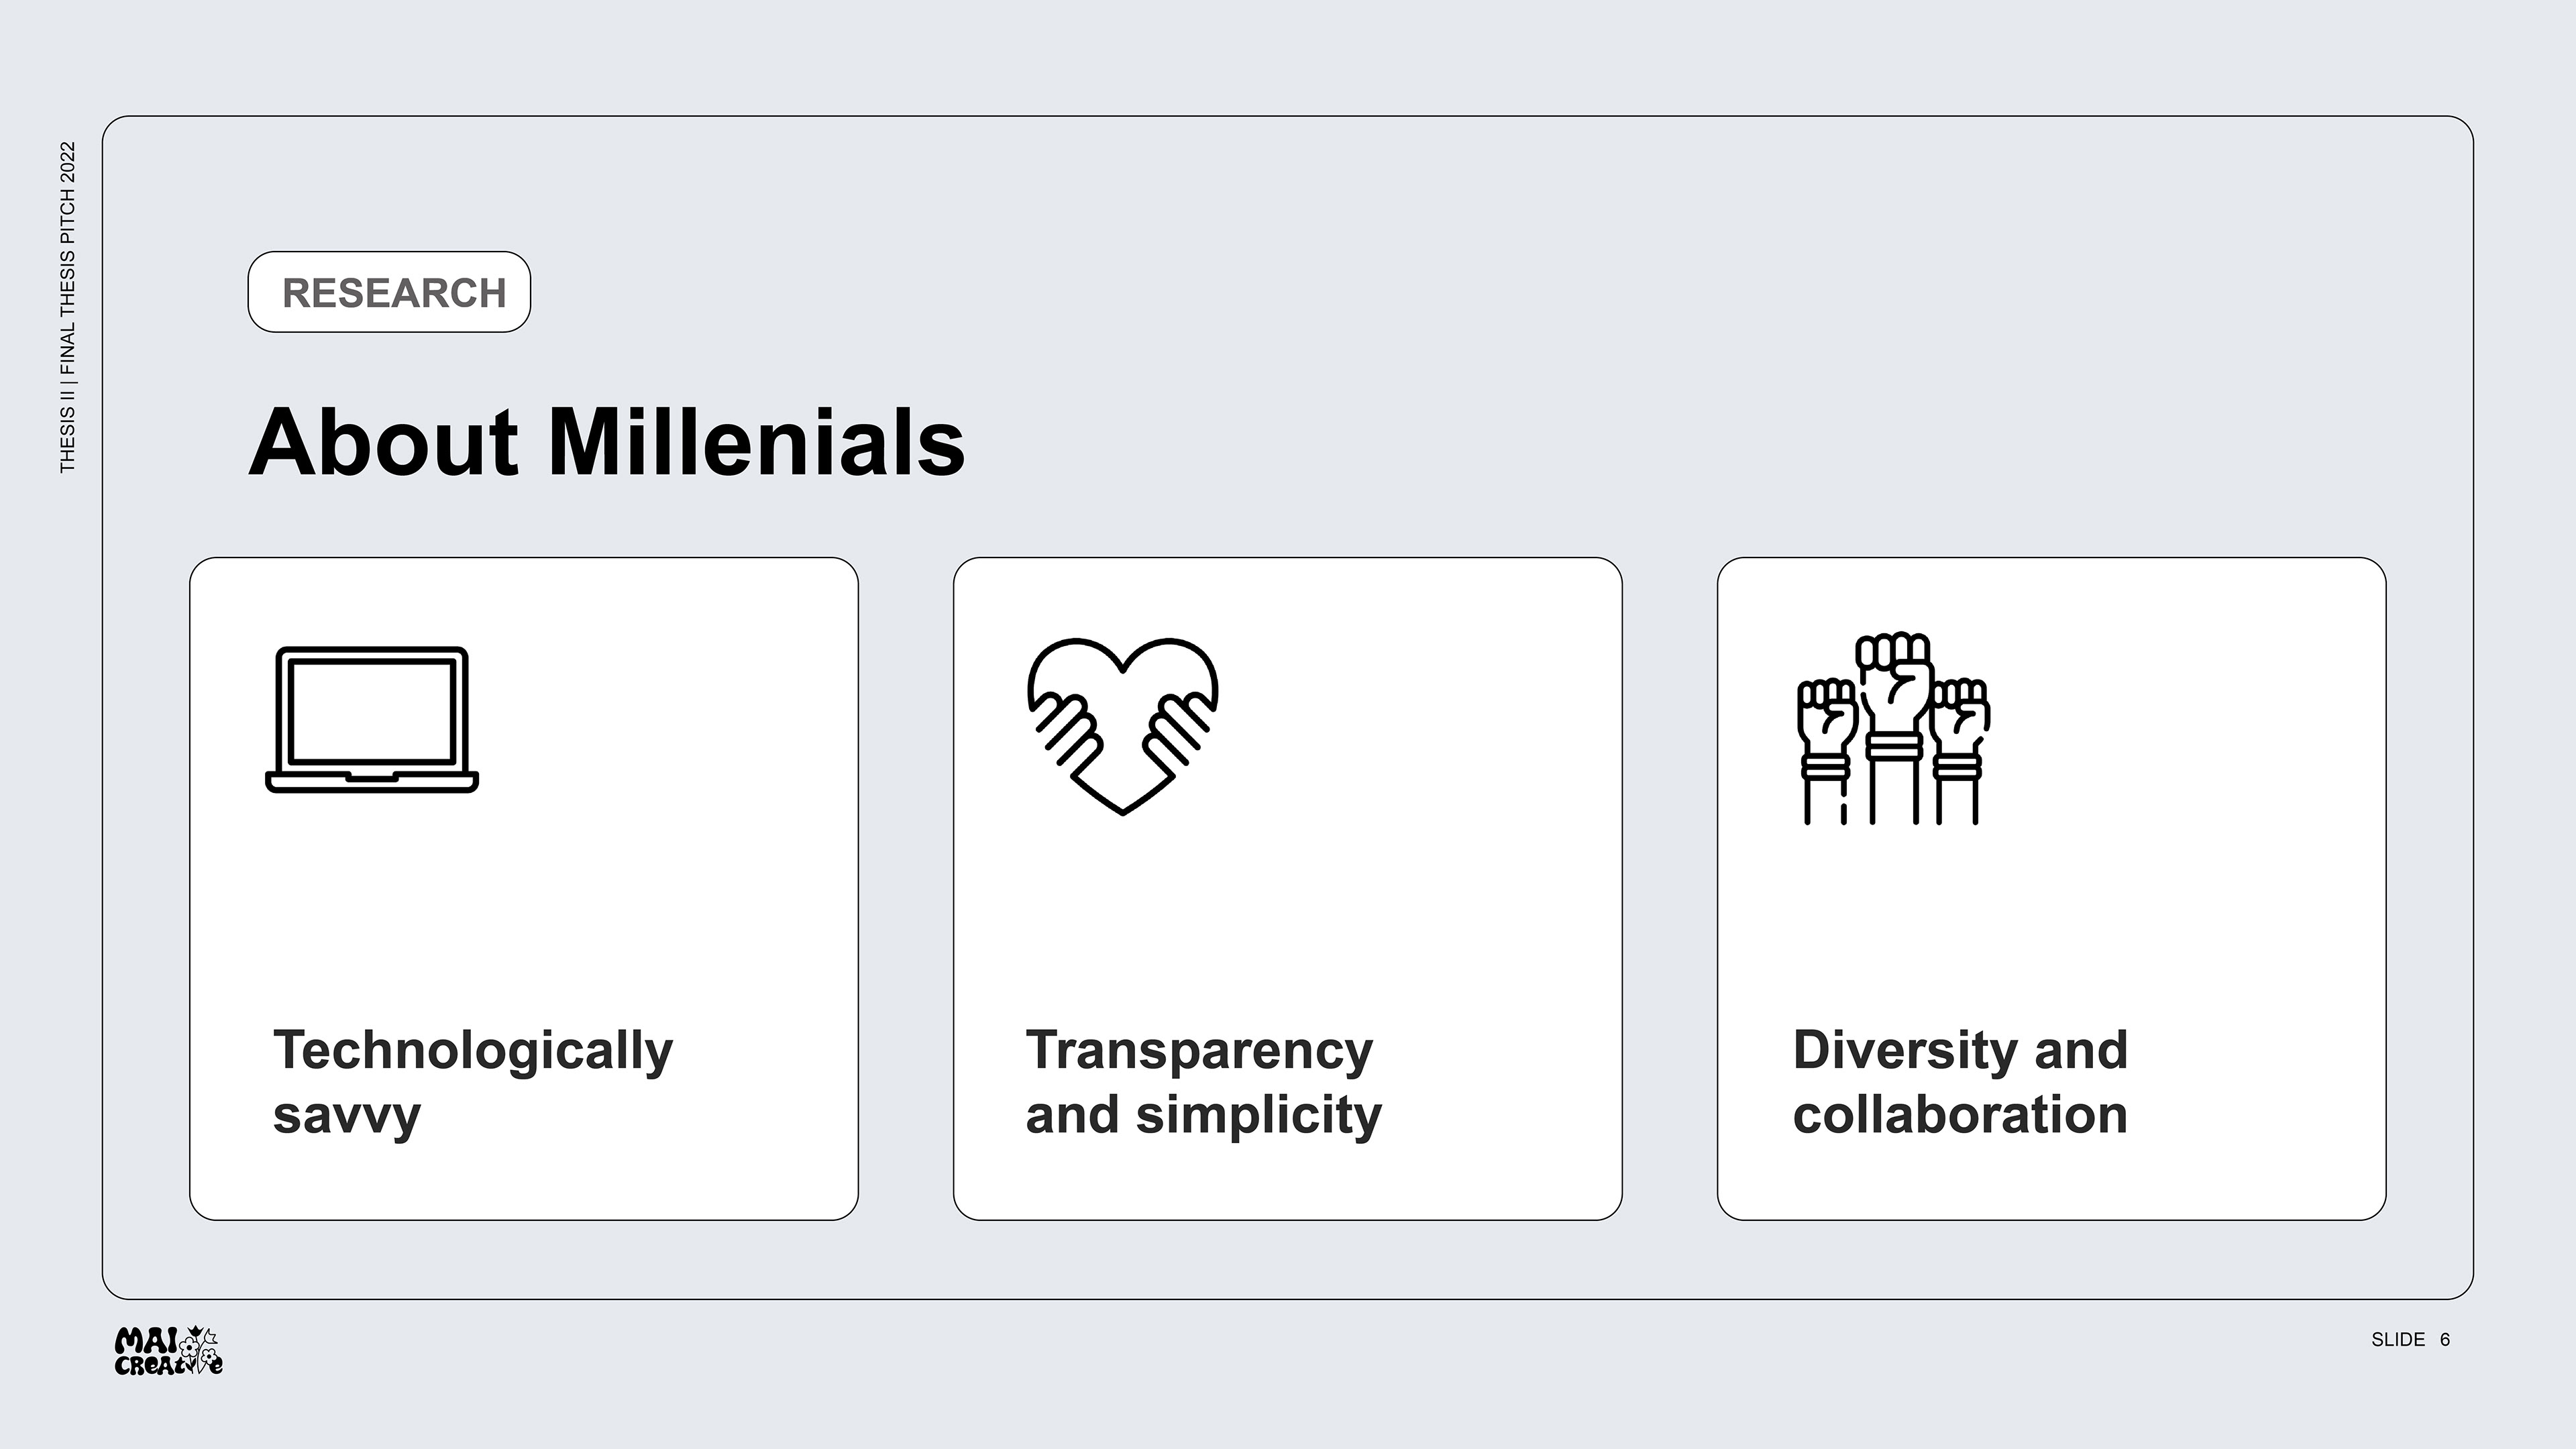Click the raised fists icon
The height and width of the screenshot is (1449, 2576).
[x=1893, y=729]
